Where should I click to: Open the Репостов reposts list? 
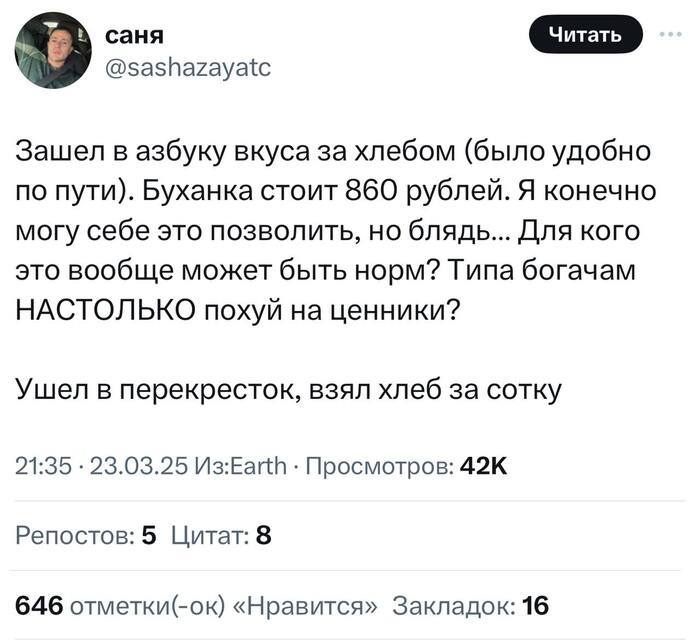click(x=70, y=537)
